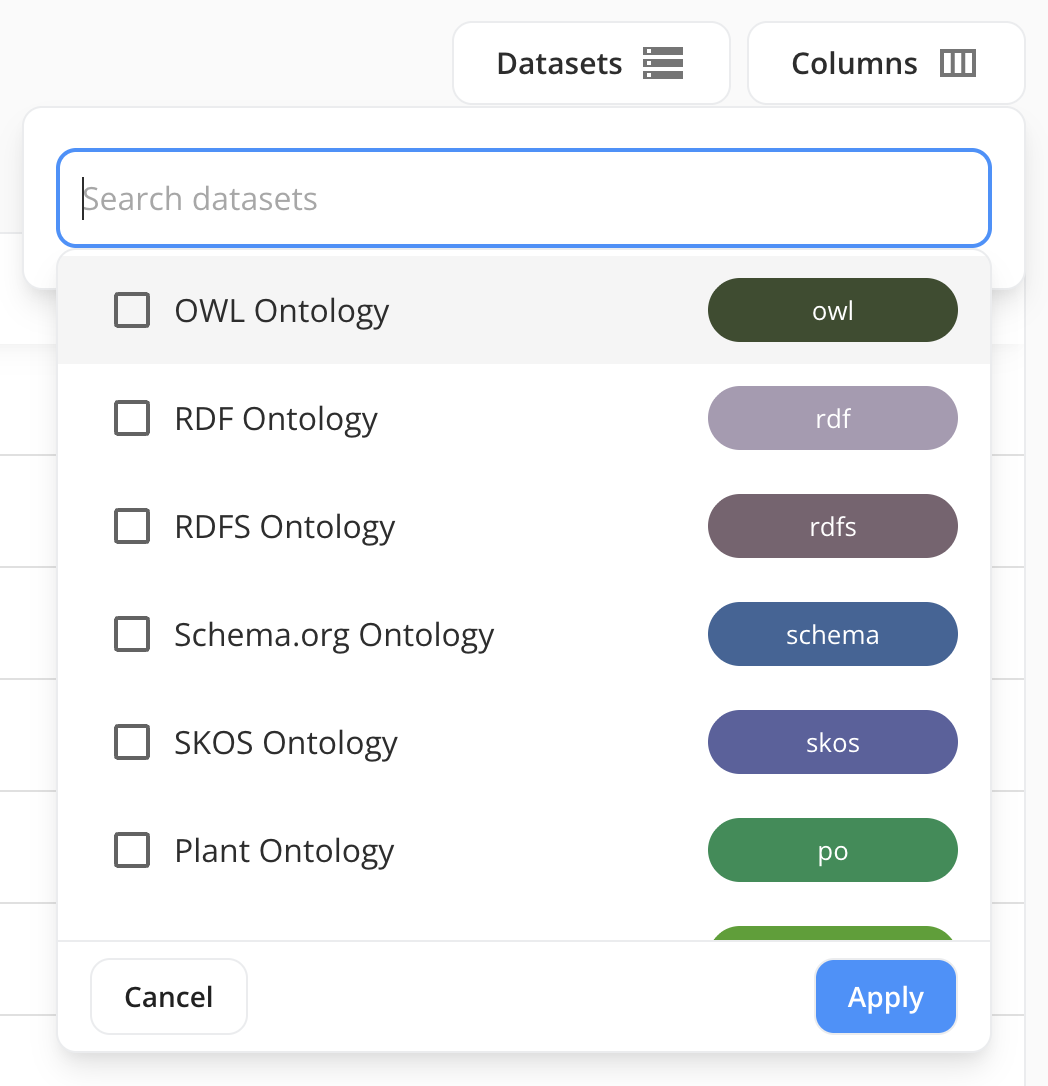The image size is (1048, 1086).
Task: Toggle the SKOS Ontology checkbox
Action: pos(132,742)
